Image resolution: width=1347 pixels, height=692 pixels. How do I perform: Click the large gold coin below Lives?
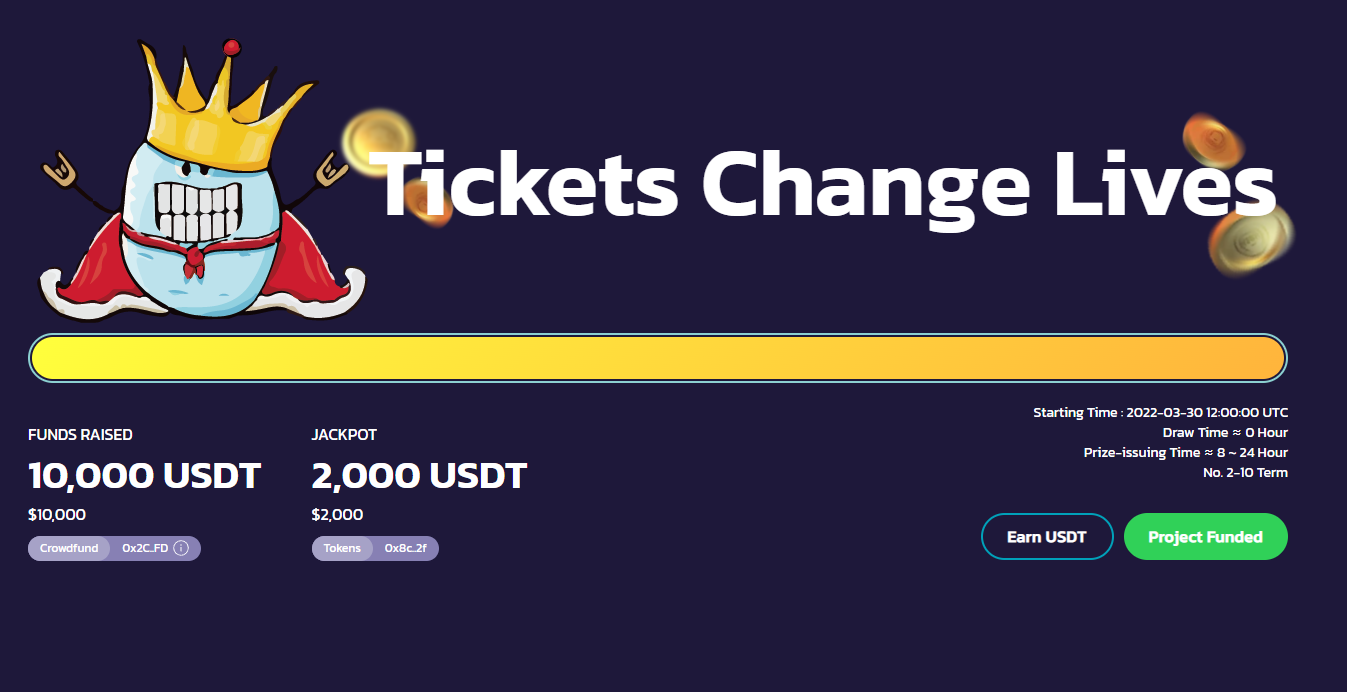click(1251, 244)
